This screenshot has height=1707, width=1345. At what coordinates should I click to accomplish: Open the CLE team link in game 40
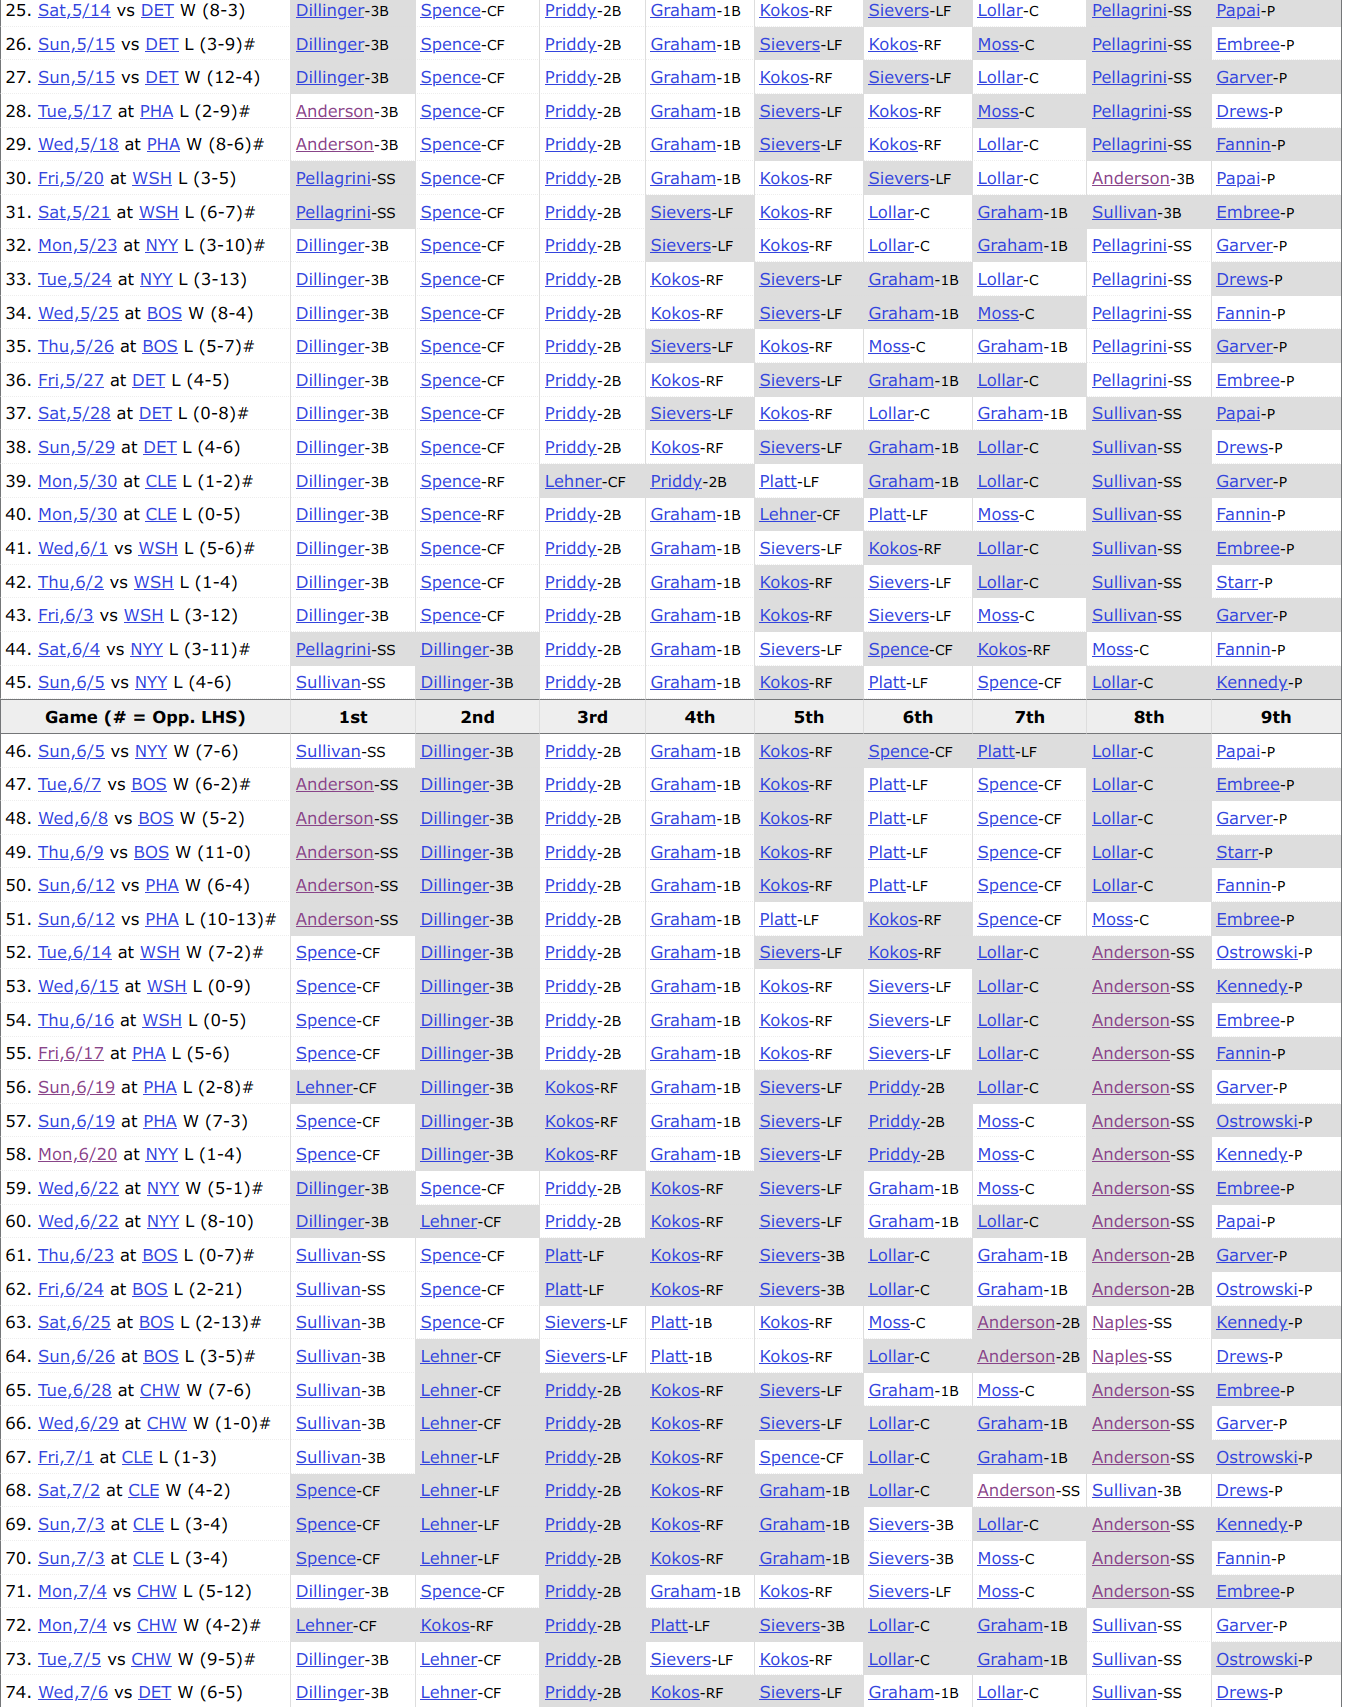tap(161, 515)
